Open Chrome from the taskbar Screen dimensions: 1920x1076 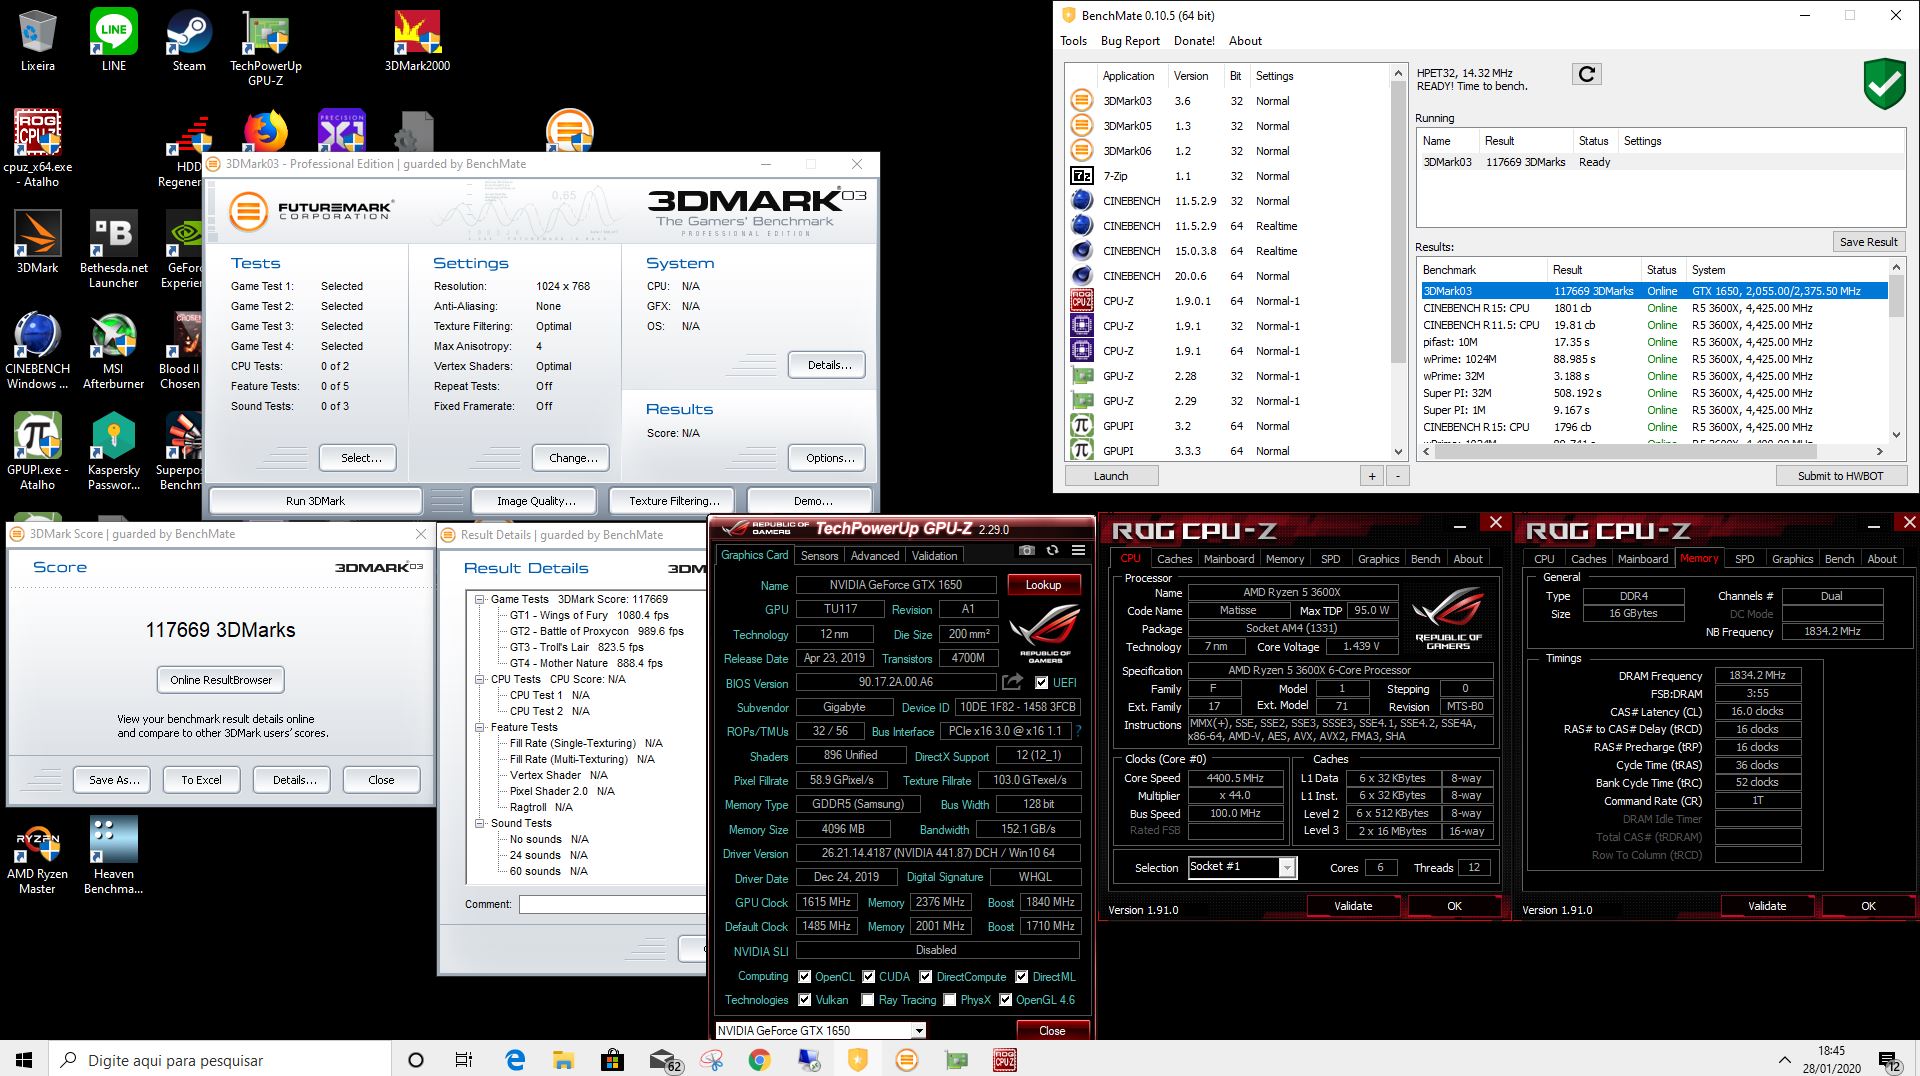pyautogui.click(x=759, y=1060)
